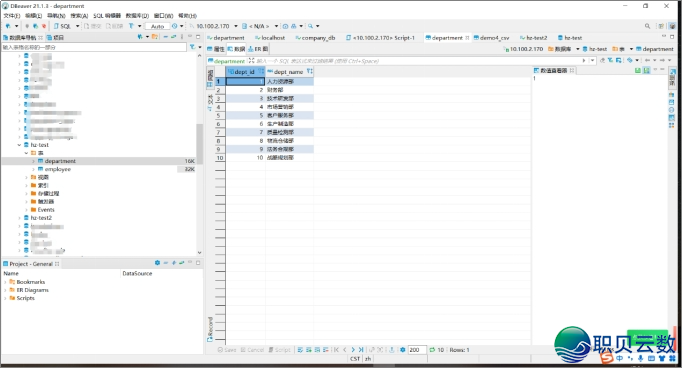Run filter expression play arrow
The width and height of the screenshot is (683, 369).
[x=584, y=61]
